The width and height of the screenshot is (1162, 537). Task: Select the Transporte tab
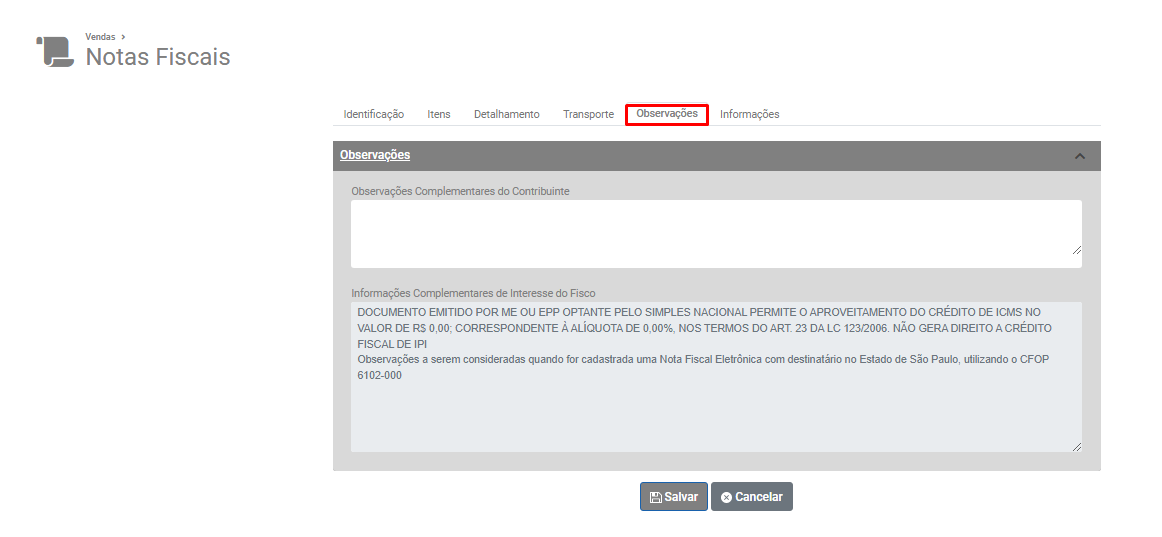[588, 114]
